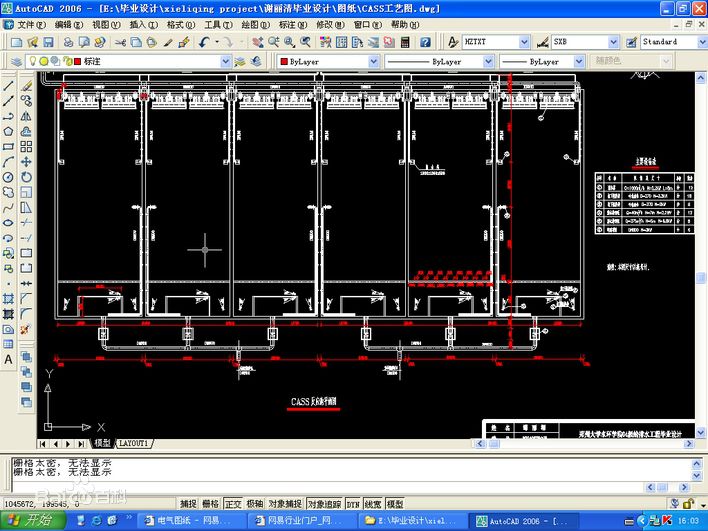Select the Line tool in draw toolbar
This screenshot has height=531, width=708.
(x=8, y=85)
